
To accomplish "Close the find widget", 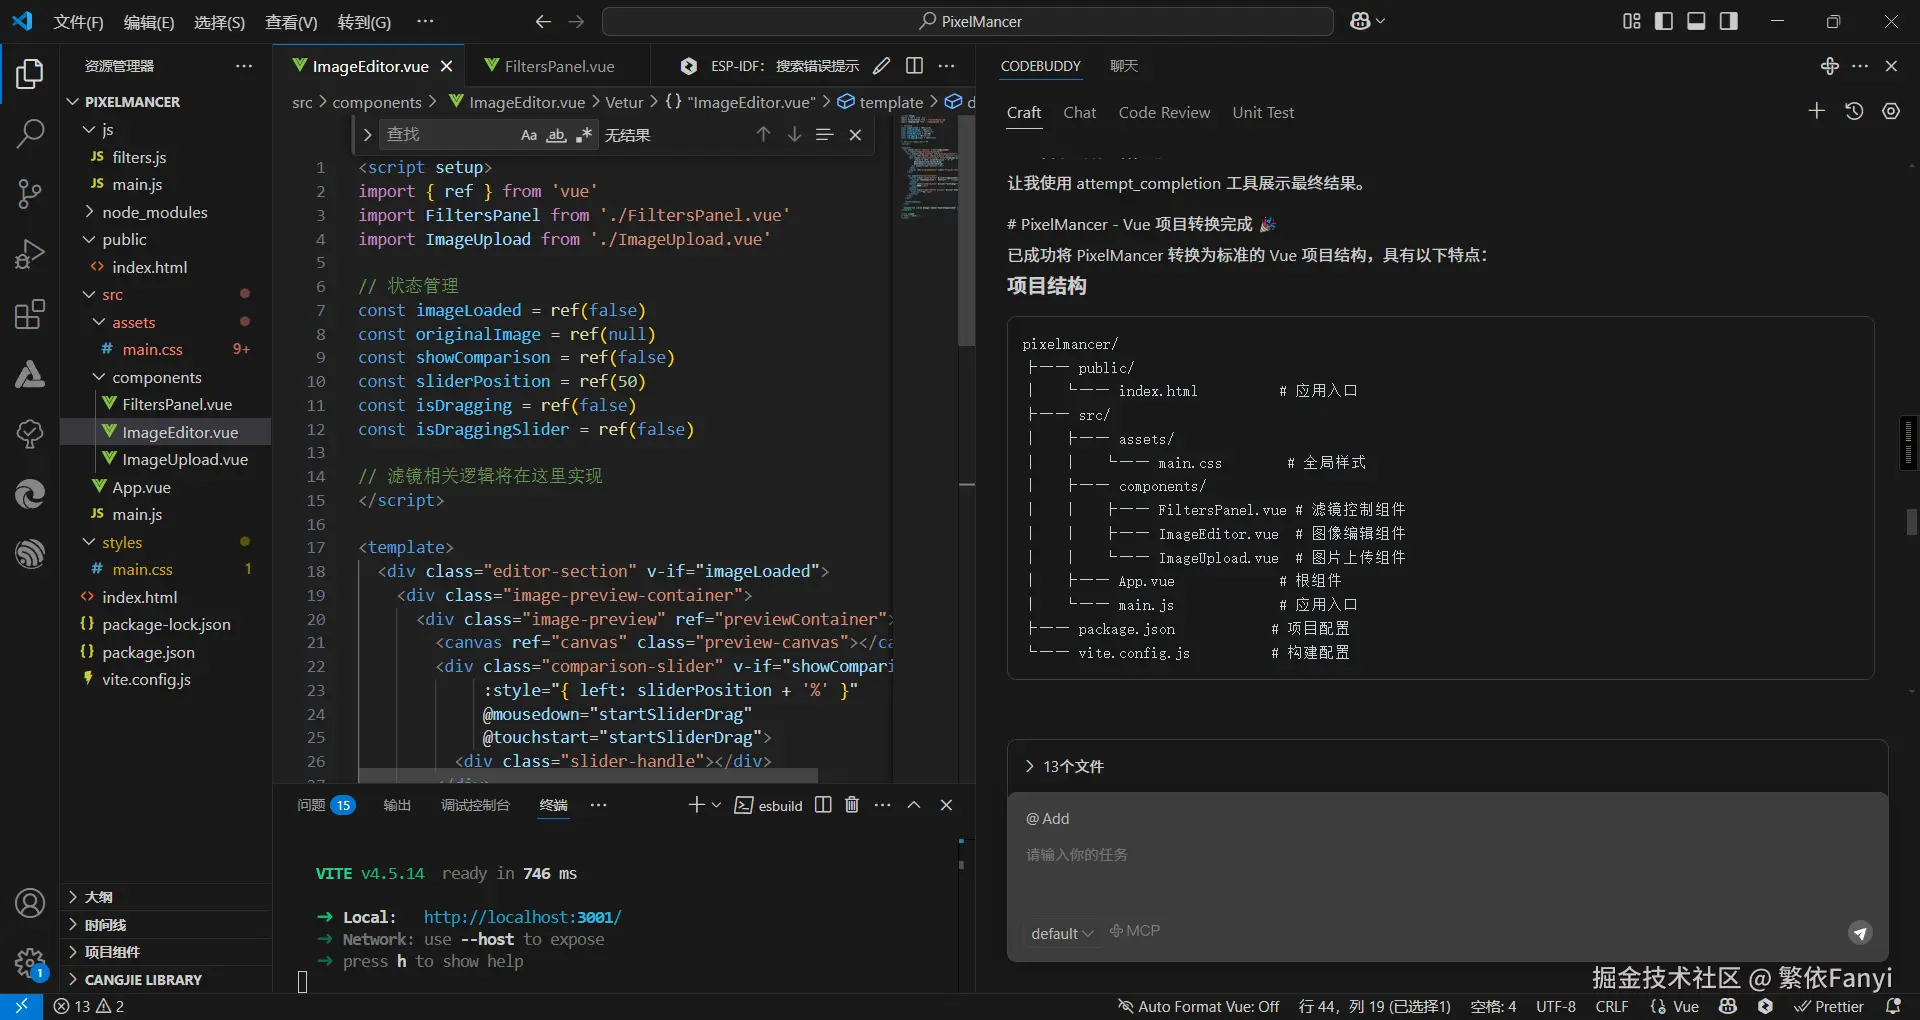I will (x=855, y=134).
